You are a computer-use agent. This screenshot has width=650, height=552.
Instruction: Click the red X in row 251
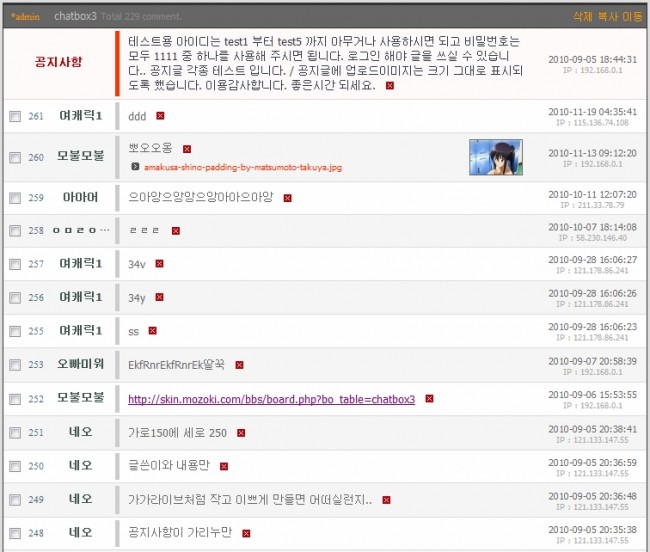(241, 433)
